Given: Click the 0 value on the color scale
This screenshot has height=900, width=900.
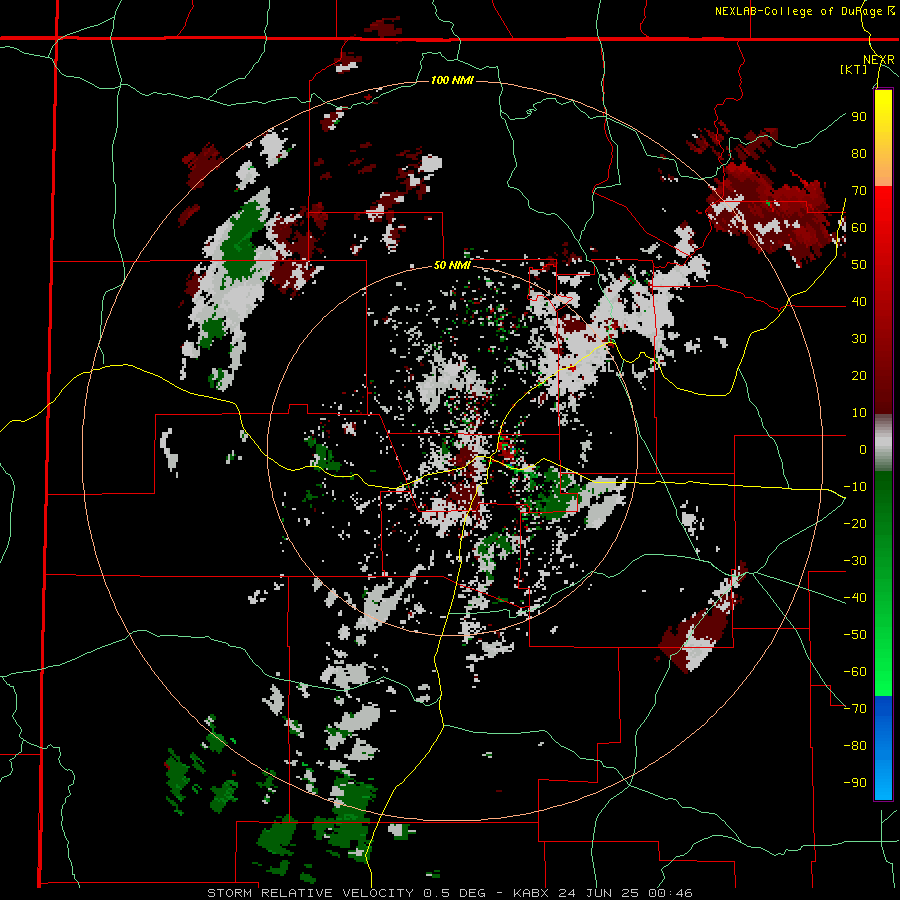Looking at the screenshot, I should 863,449.
